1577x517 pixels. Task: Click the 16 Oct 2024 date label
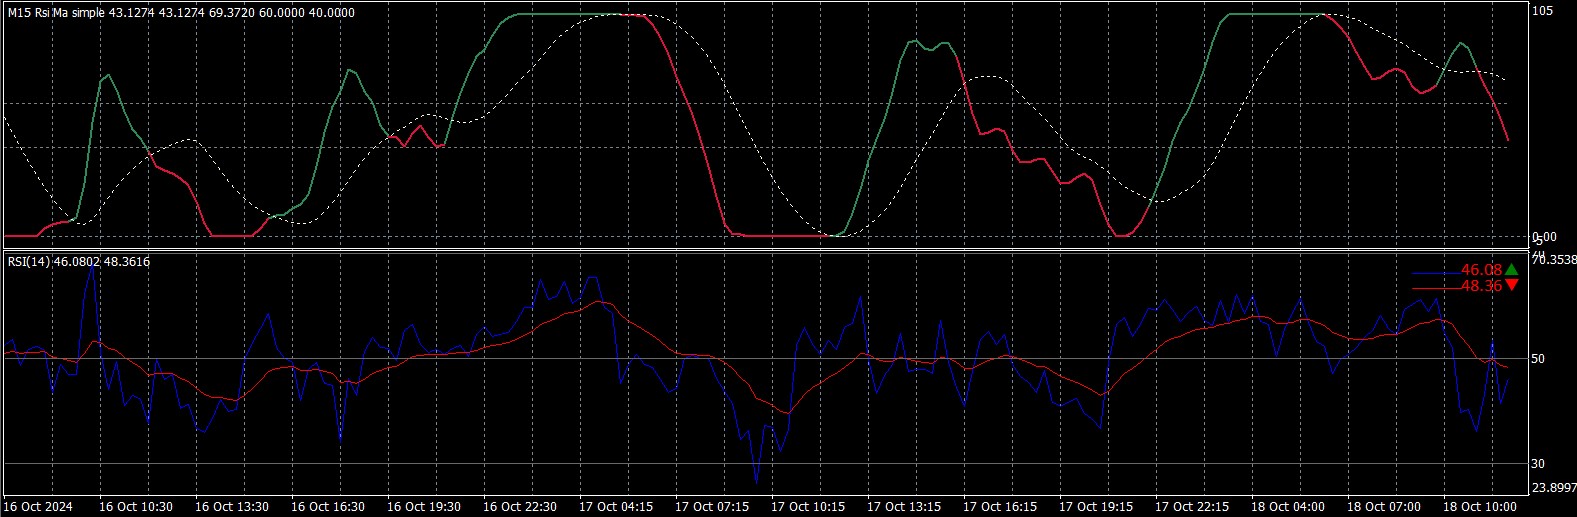[x=40, y=507]
